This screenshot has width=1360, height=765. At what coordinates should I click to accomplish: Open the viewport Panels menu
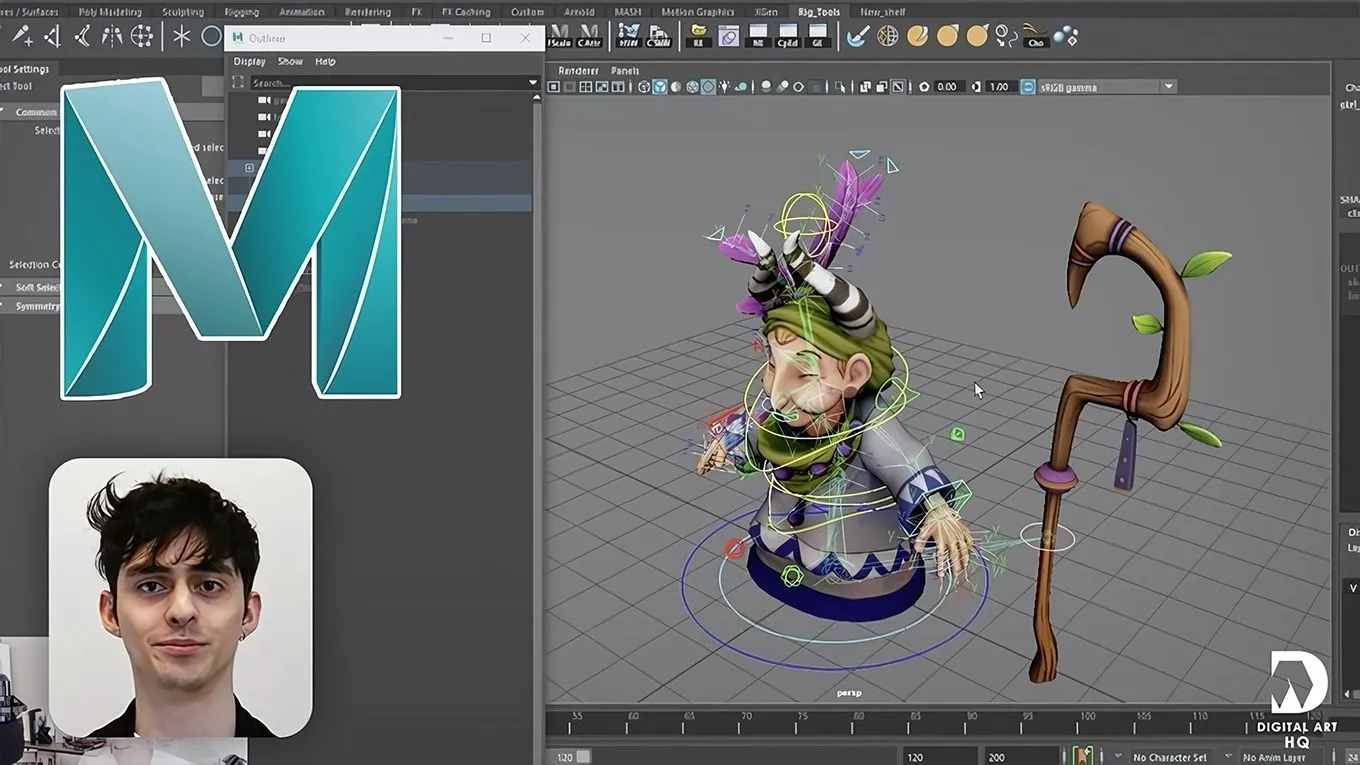pyautogui.click(x=625, y=70)
